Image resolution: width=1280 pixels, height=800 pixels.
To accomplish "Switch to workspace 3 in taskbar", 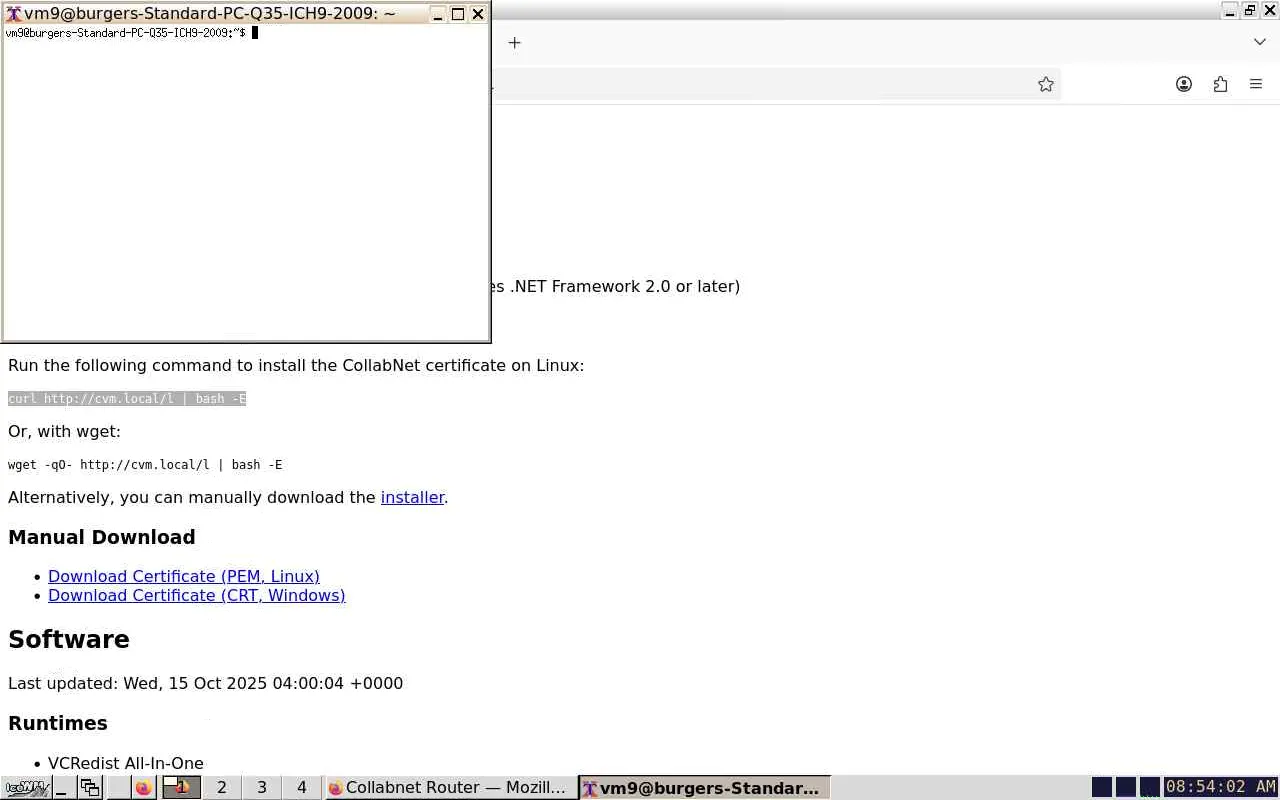I will (262, 788).
